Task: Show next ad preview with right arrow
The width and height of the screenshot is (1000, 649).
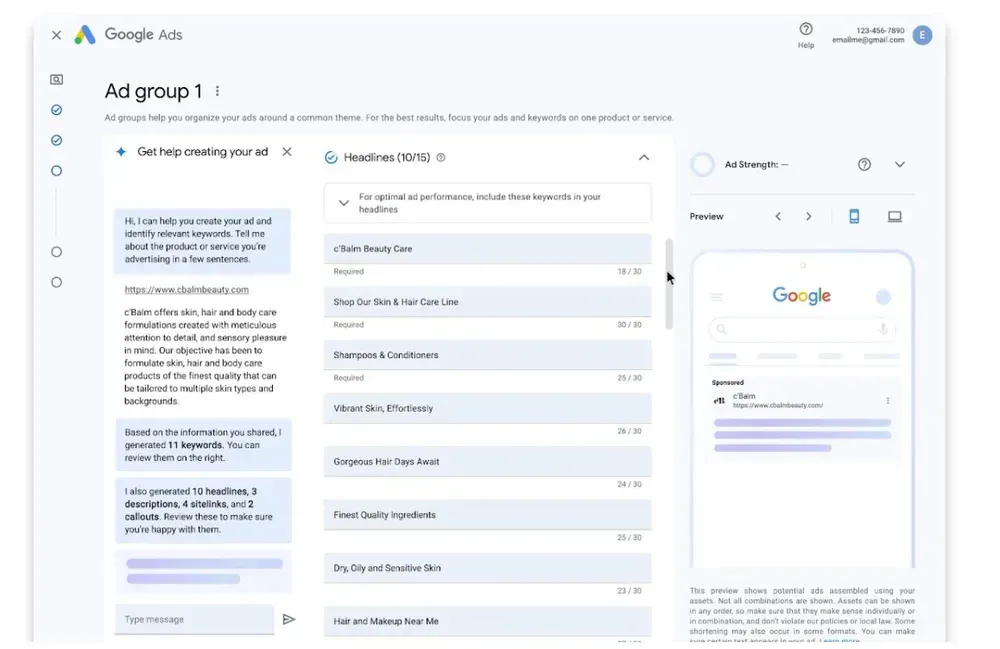Action: (x=808, y=217)
